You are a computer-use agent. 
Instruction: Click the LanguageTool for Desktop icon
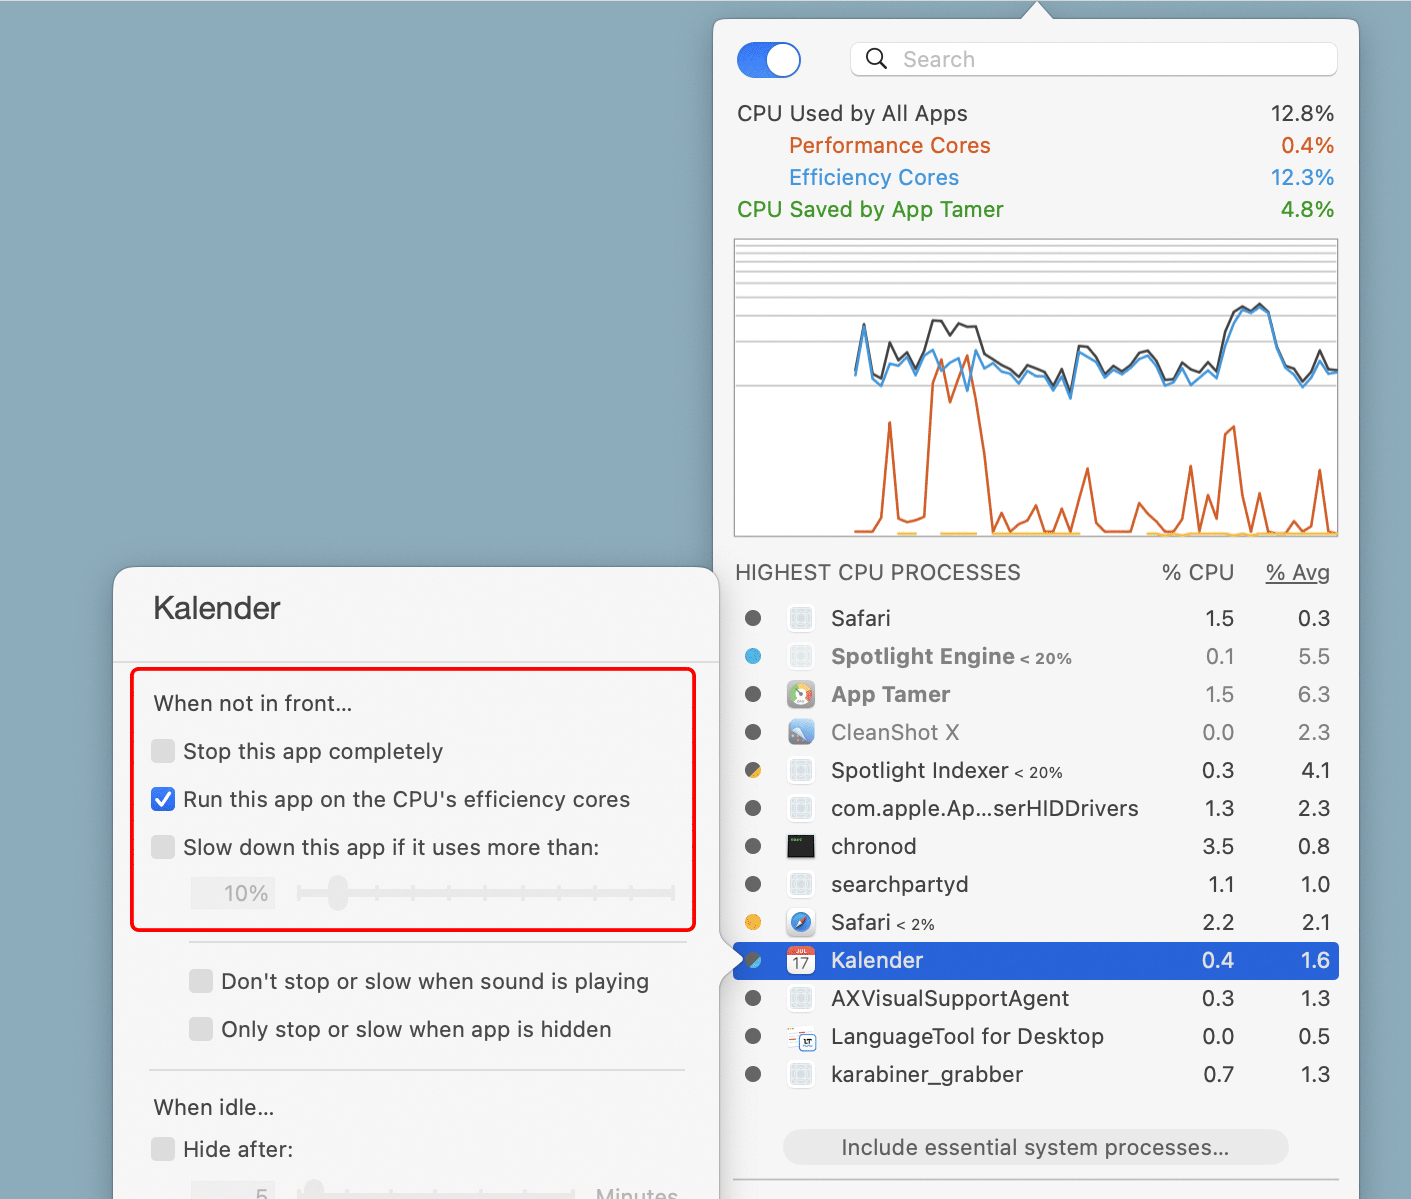(801, 1036)
